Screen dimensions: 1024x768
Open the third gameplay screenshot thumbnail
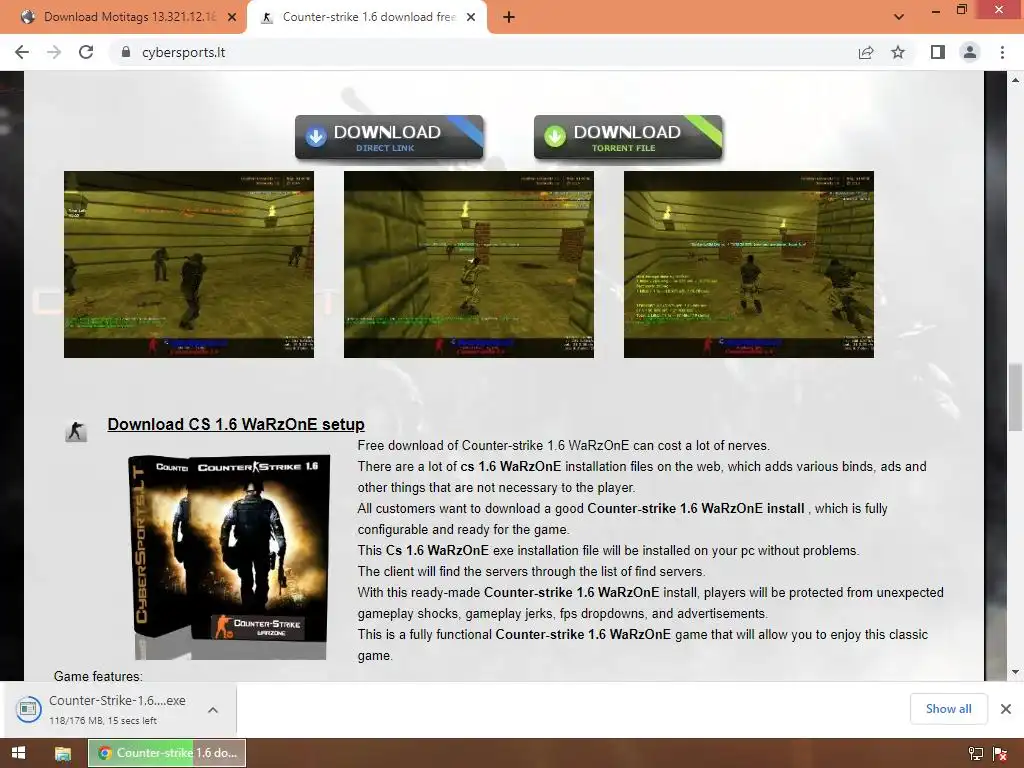749,264
